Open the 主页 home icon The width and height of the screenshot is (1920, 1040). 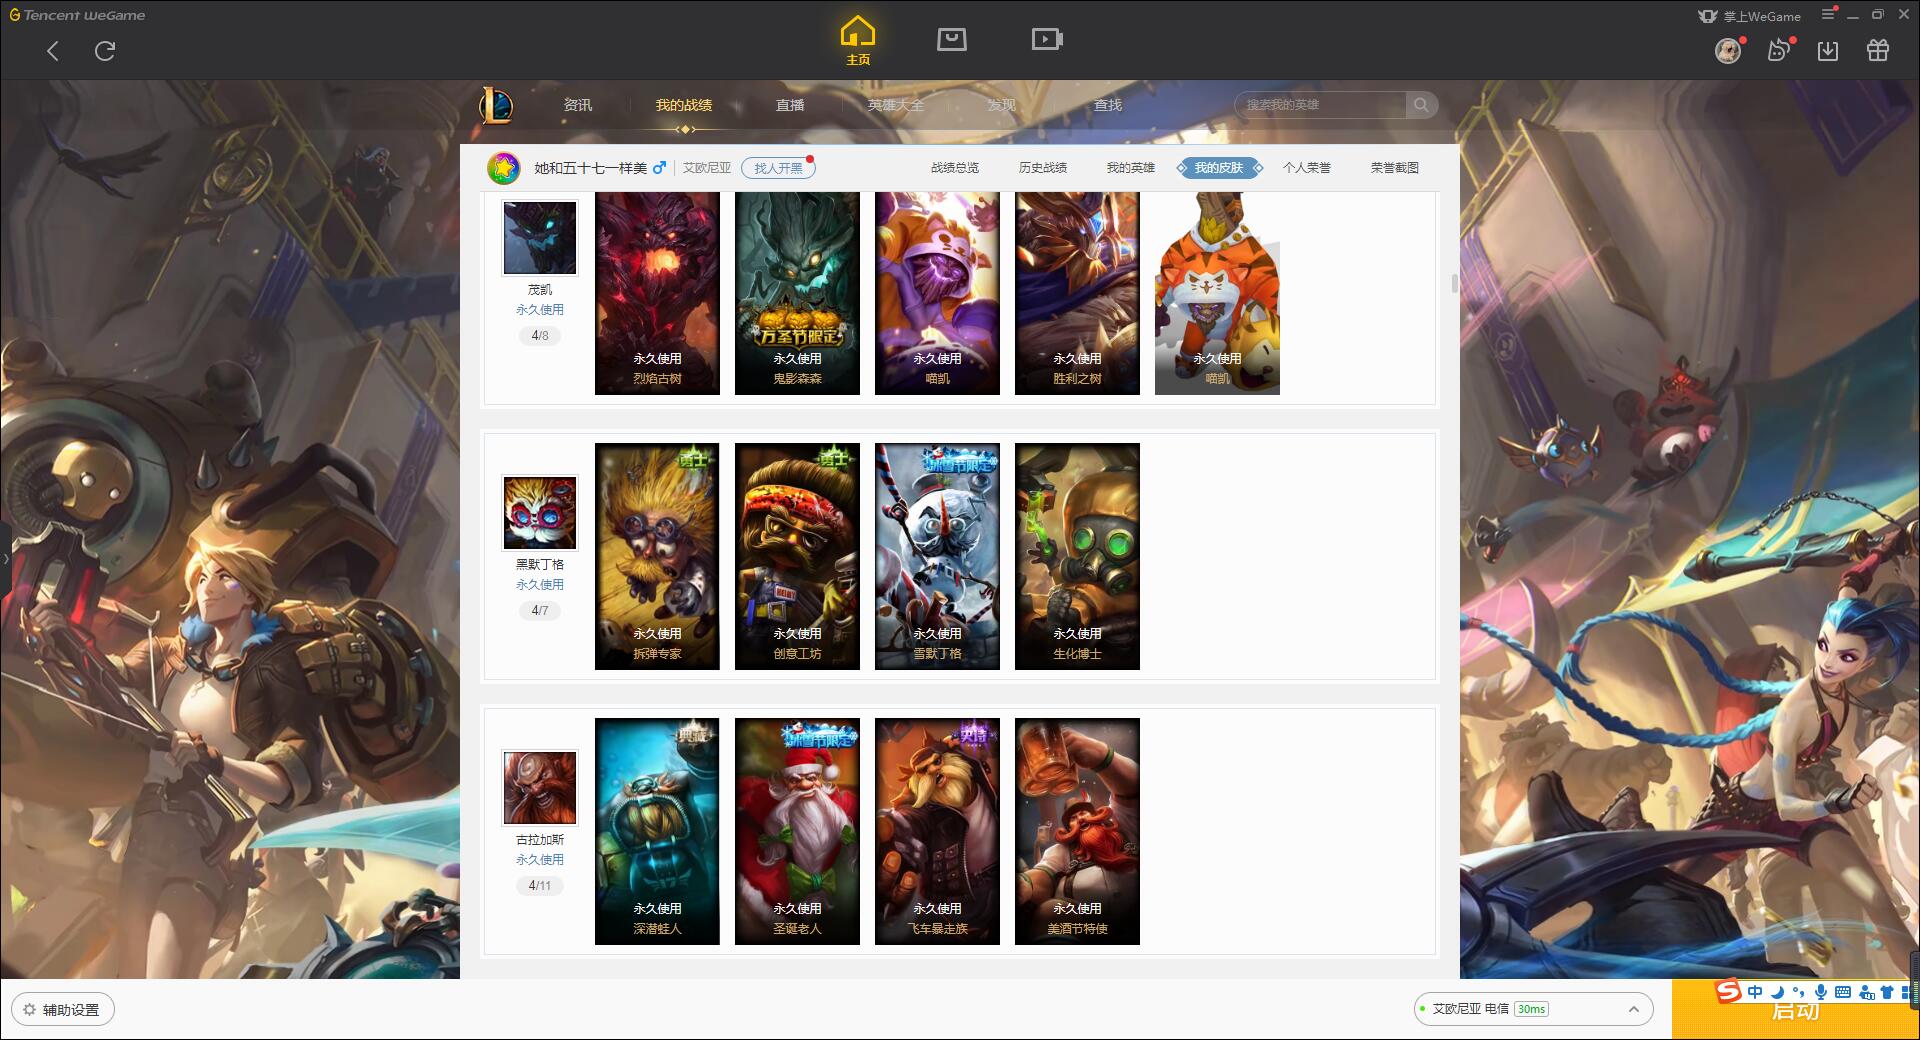pos(858,41)
